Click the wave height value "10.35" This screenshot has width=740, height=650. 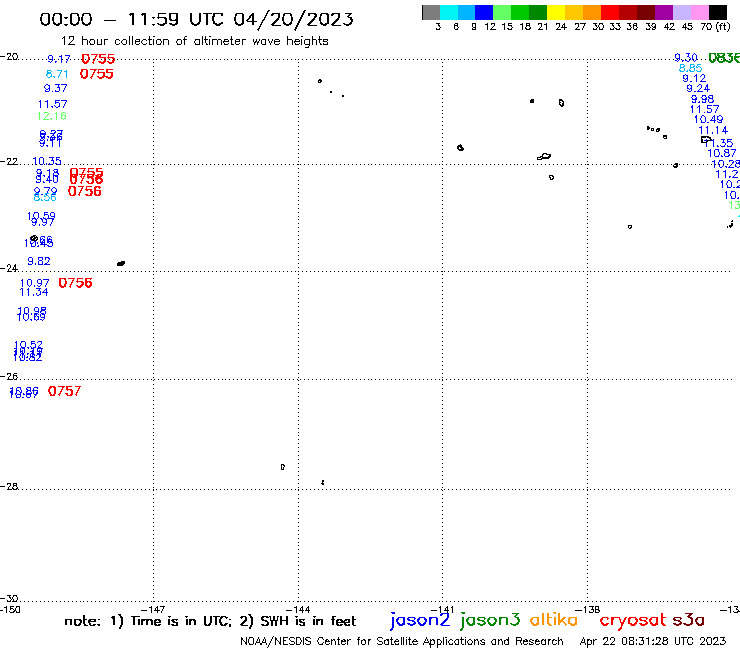(47, 161)
